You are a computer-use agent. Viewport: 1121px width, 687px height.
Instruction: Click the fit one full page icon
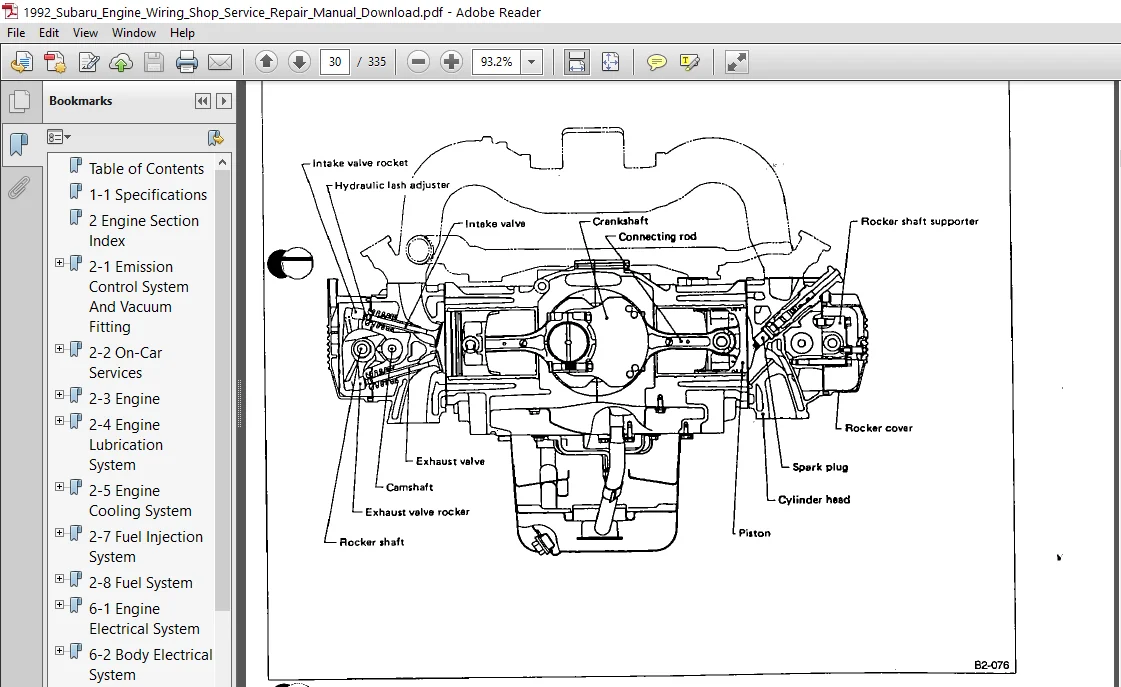(x=610, y=62)
